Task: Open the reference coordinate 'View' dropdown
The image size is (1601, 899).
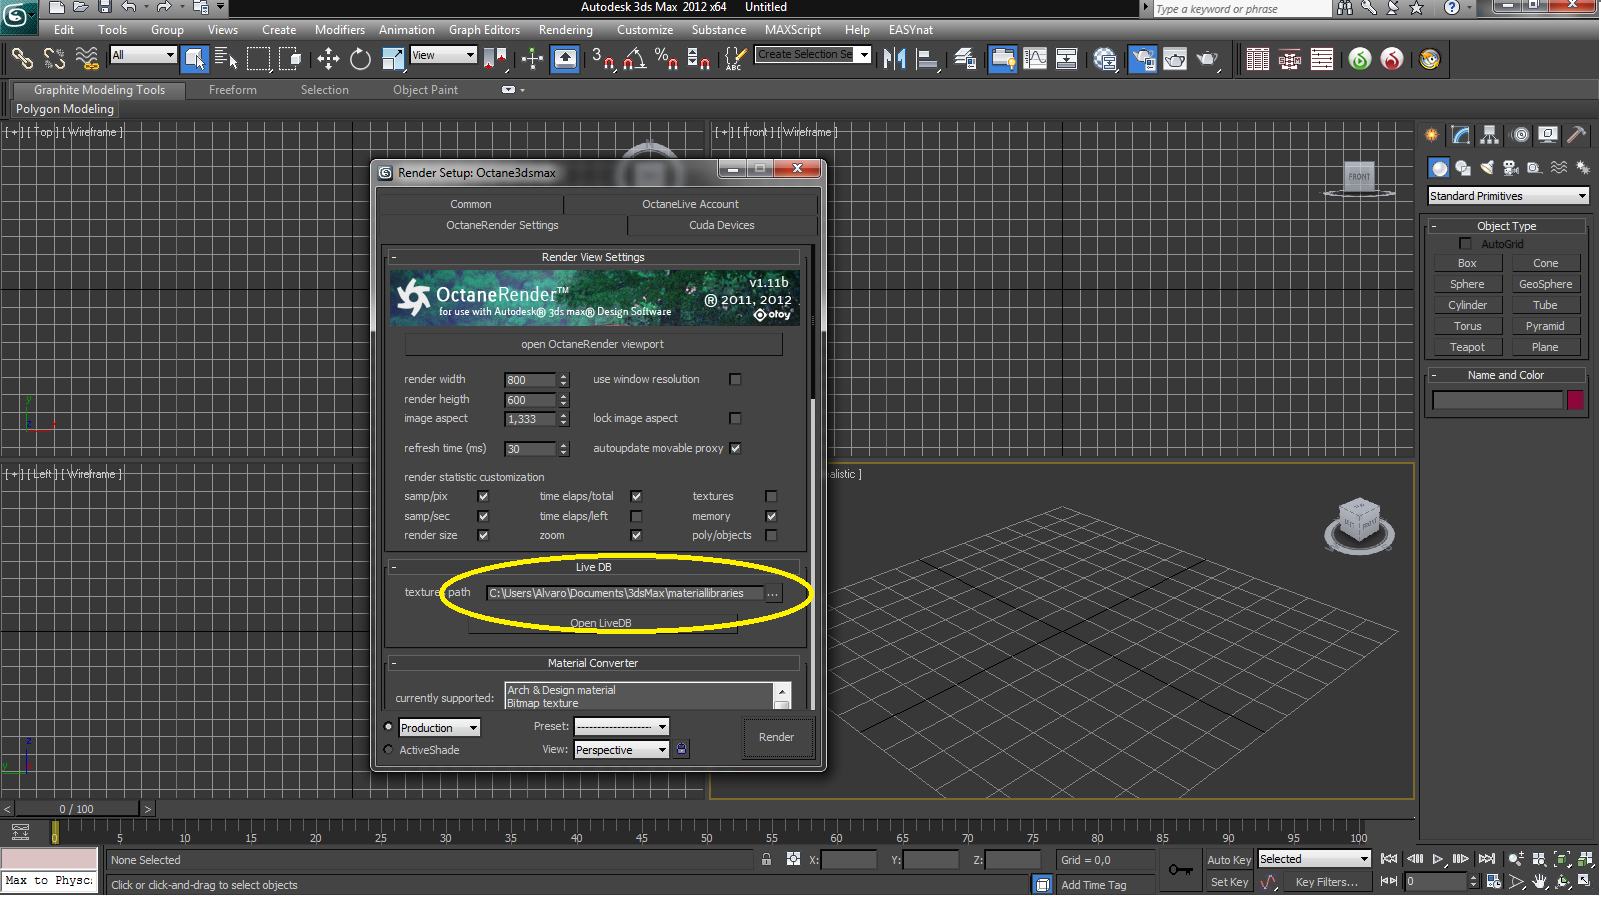Action: [443, 55]
